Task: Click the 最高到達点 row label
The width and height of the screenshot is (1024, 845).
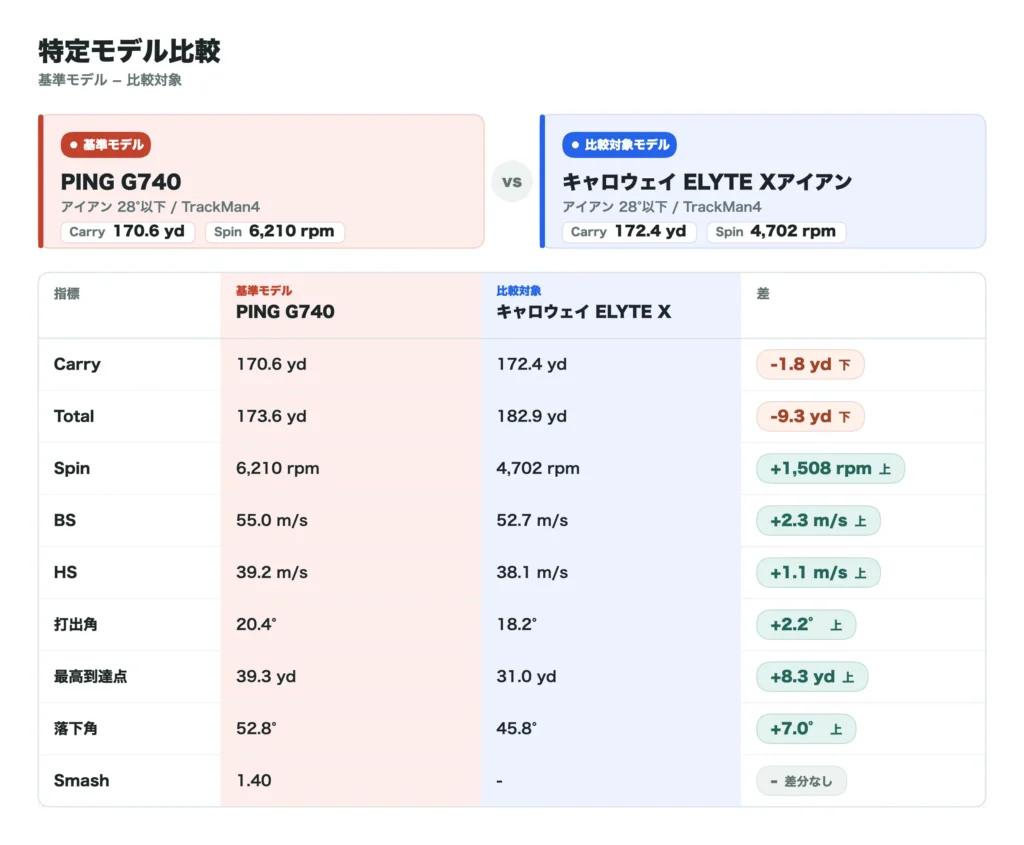Action: [x=90, y=677]
